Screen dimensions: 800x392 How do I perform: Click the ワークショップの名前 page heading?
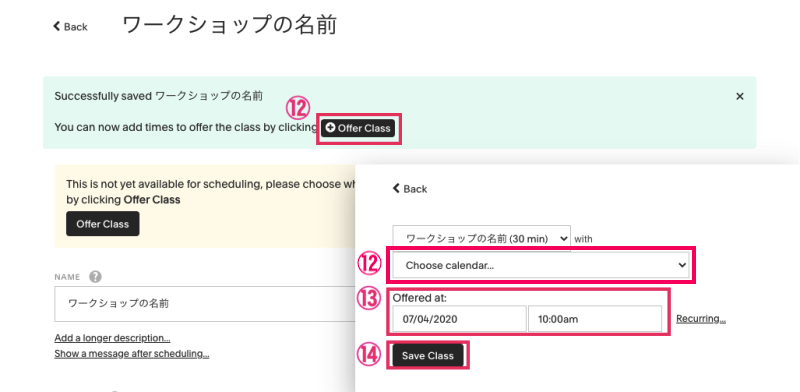[x=230, y=25]
